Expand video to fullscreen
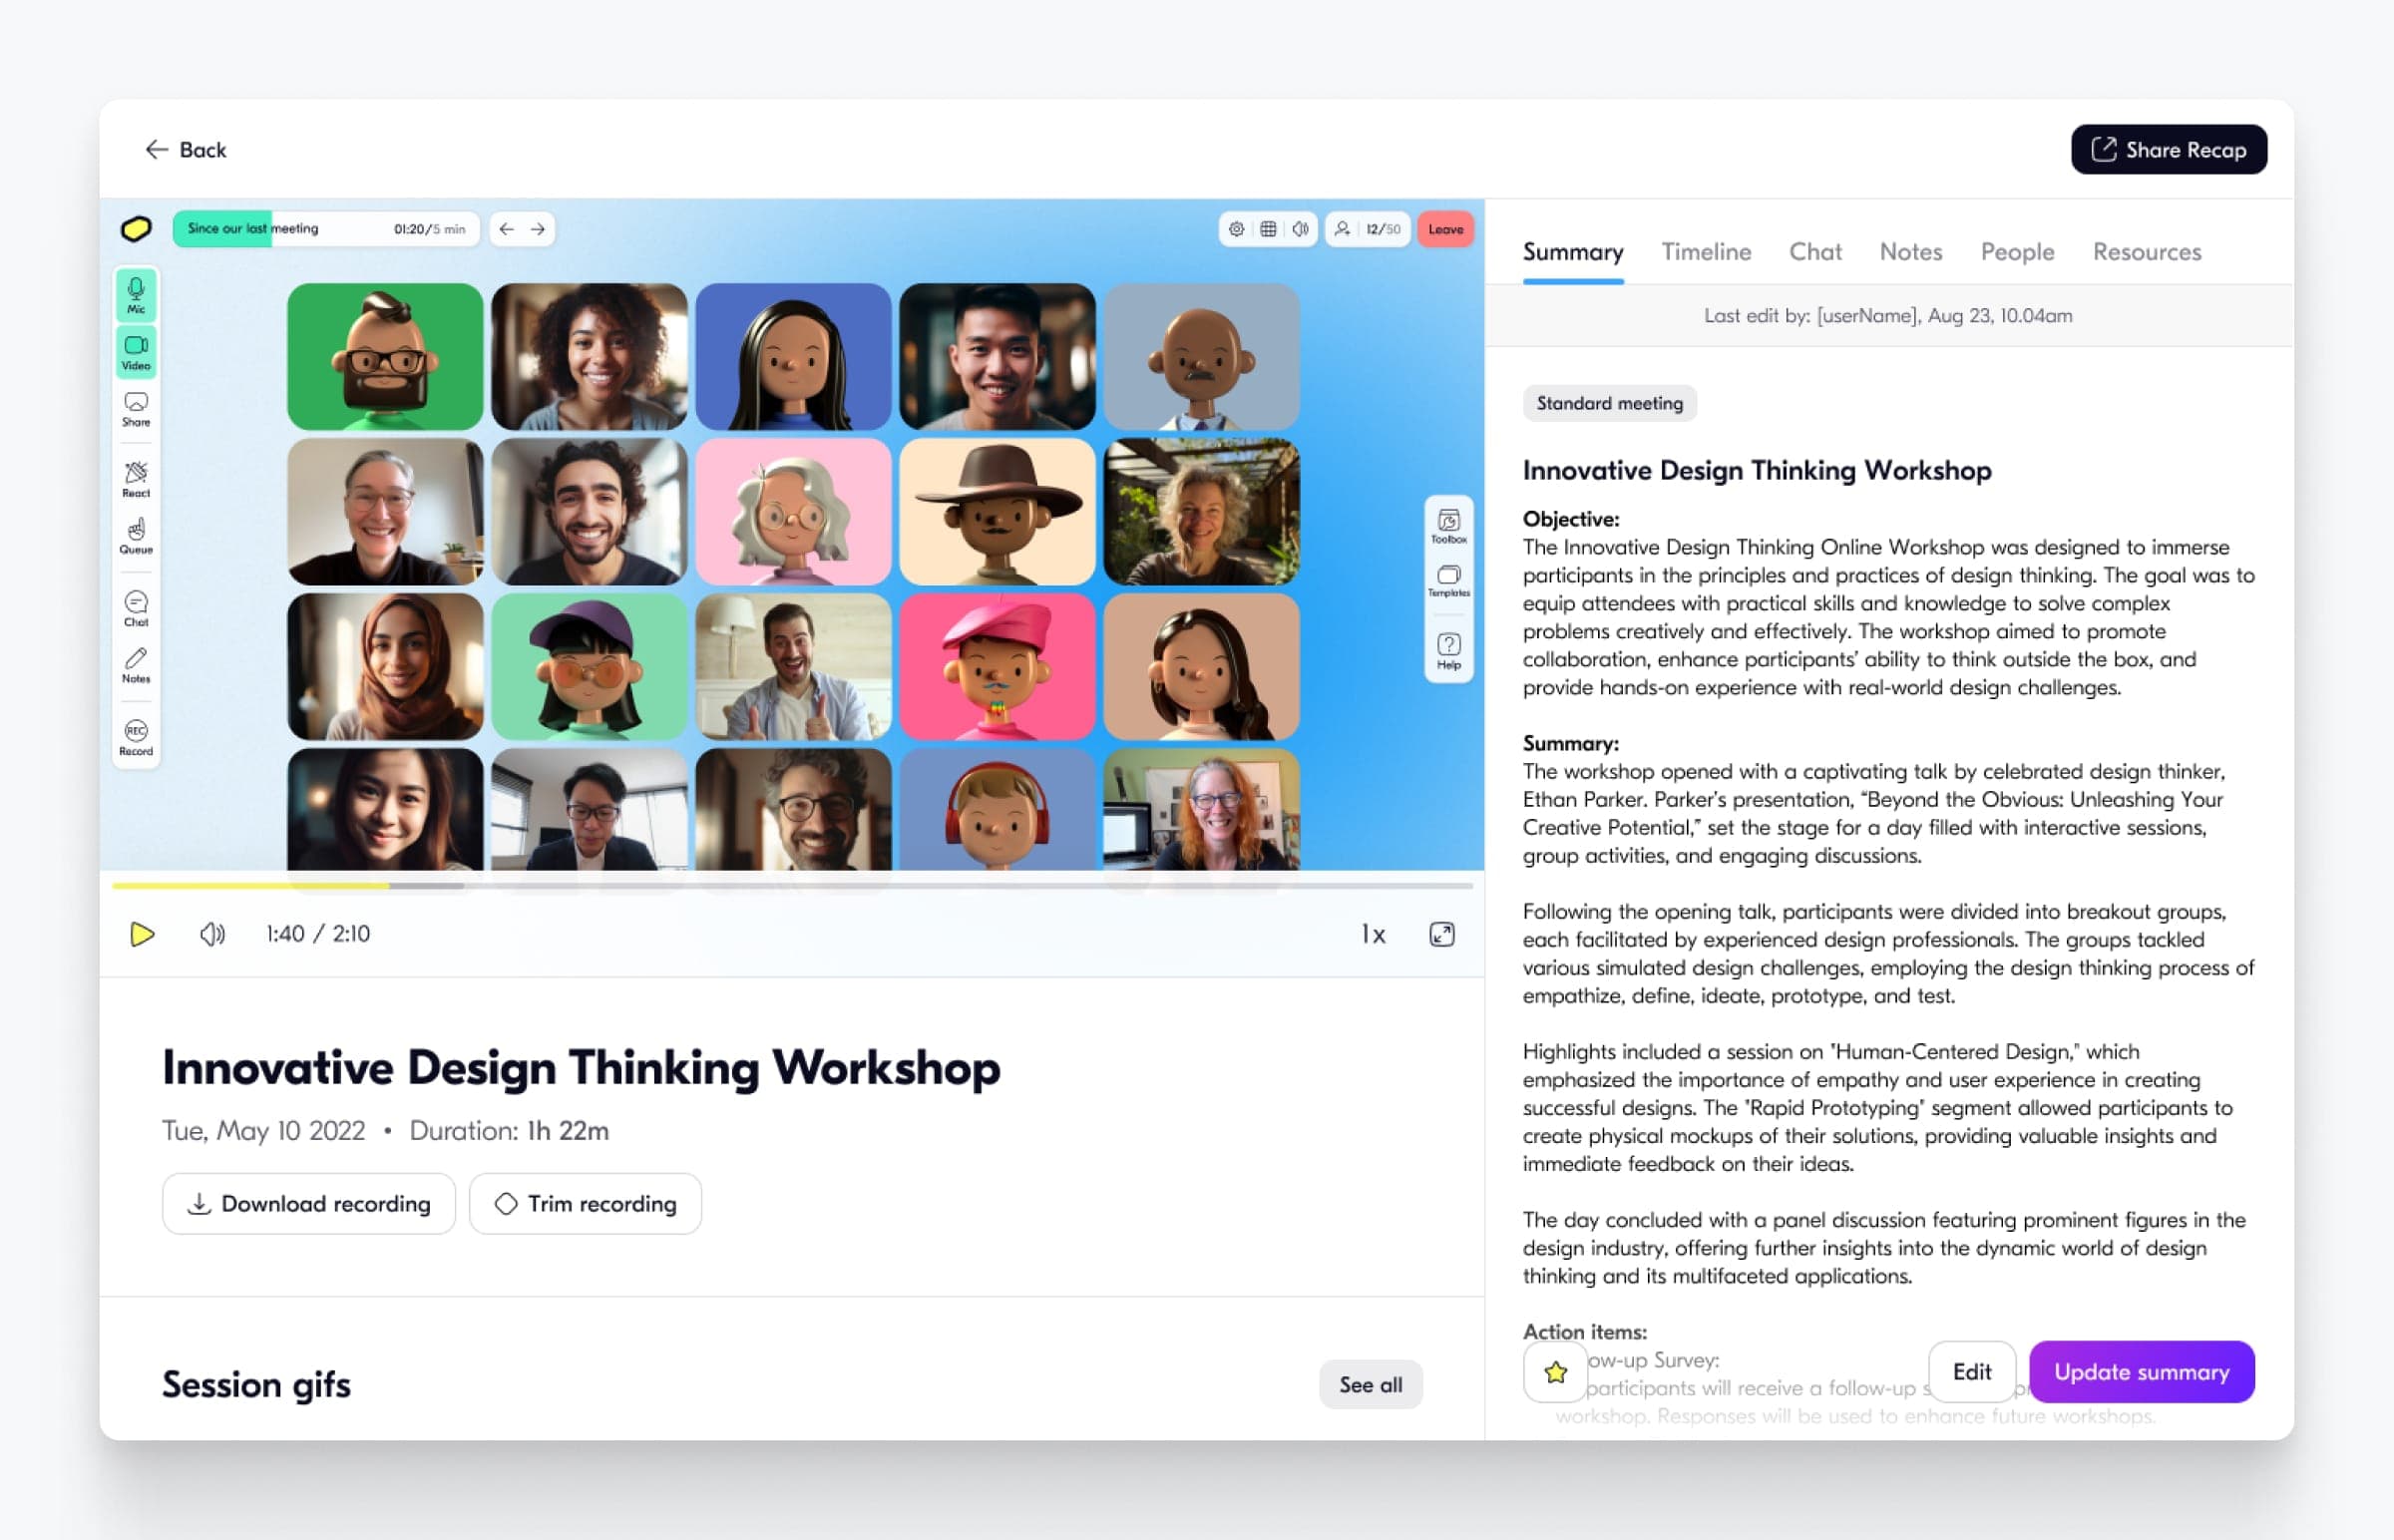This screenshot has width=2394, height=1540. [1441, 934]
